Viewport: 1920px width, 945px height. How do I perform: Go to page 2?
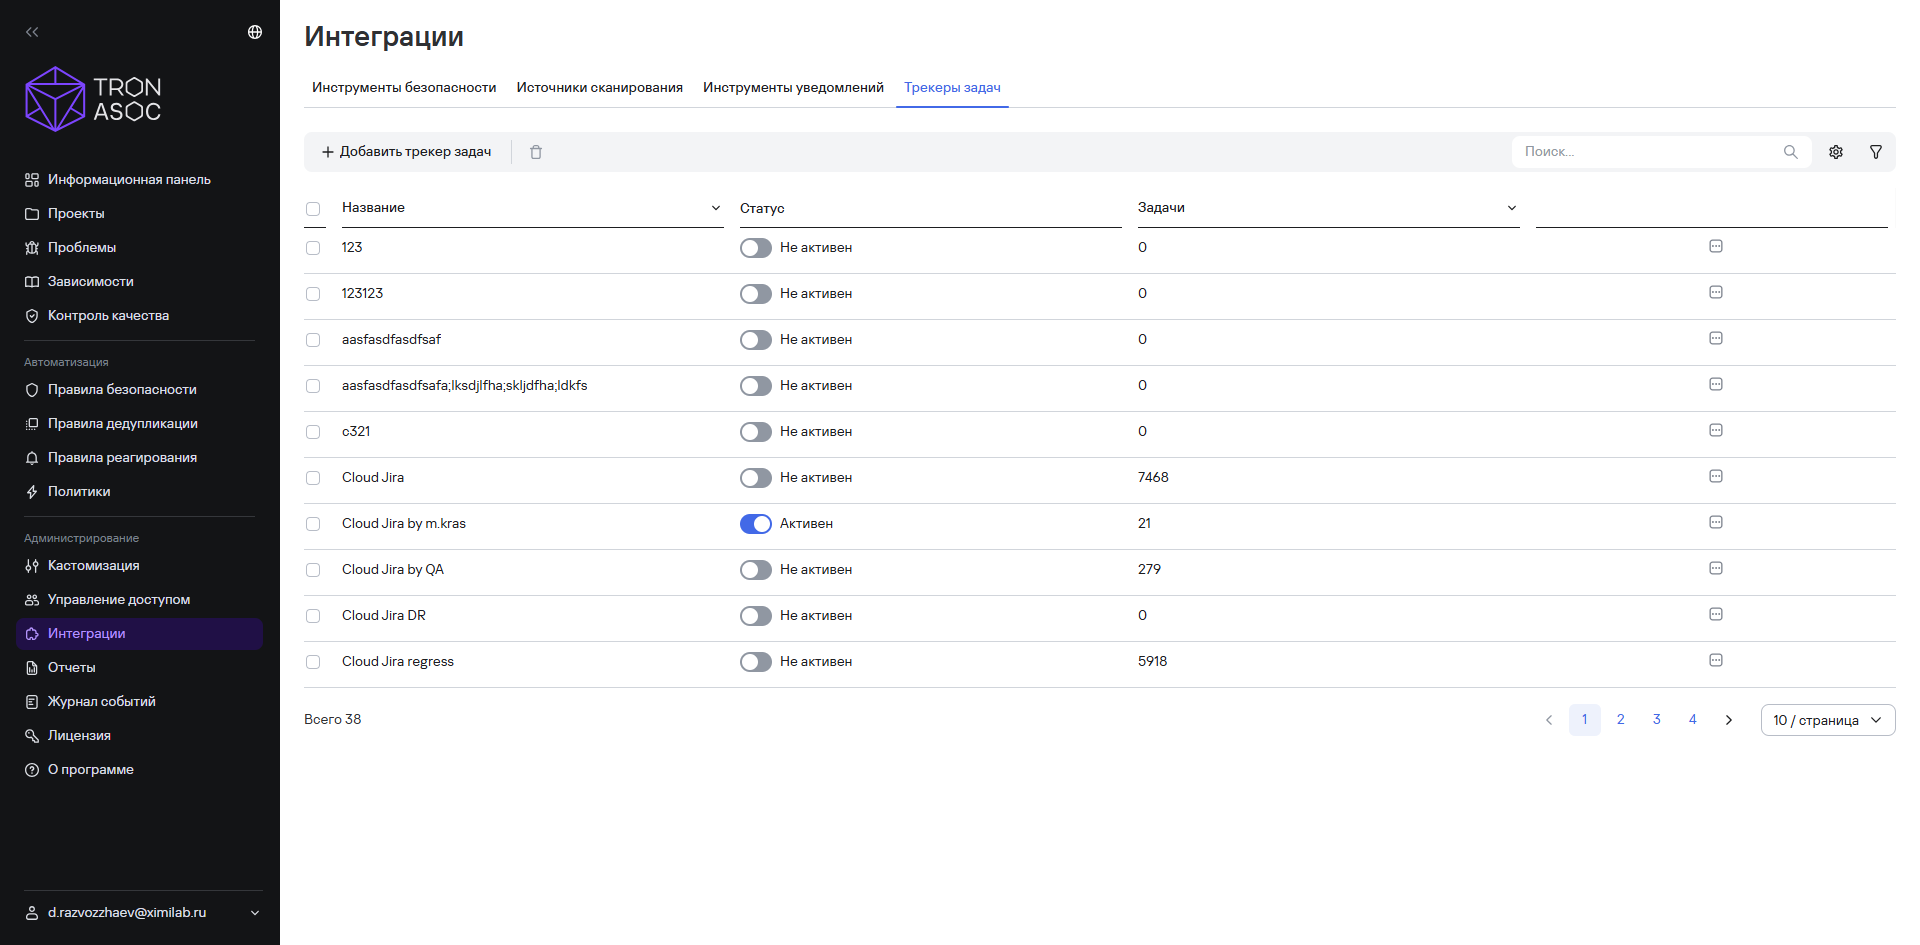pos(1621,720)
